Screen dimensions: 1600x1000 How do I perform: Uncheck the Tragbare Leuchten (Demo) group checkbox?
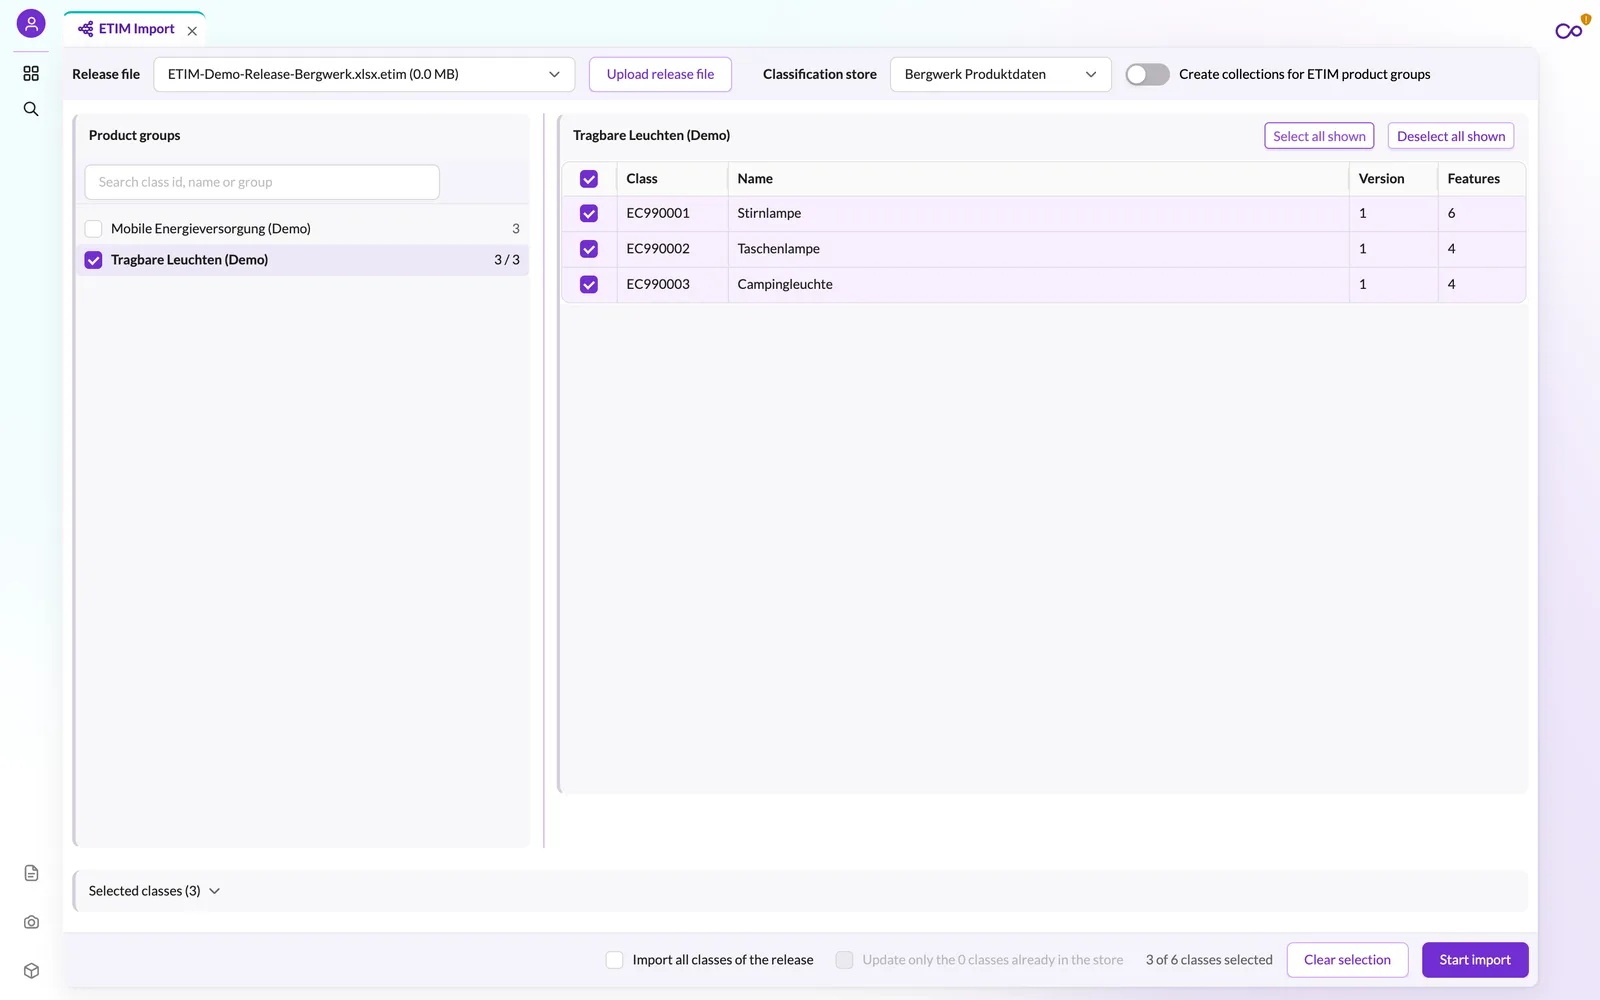(93, 260)
